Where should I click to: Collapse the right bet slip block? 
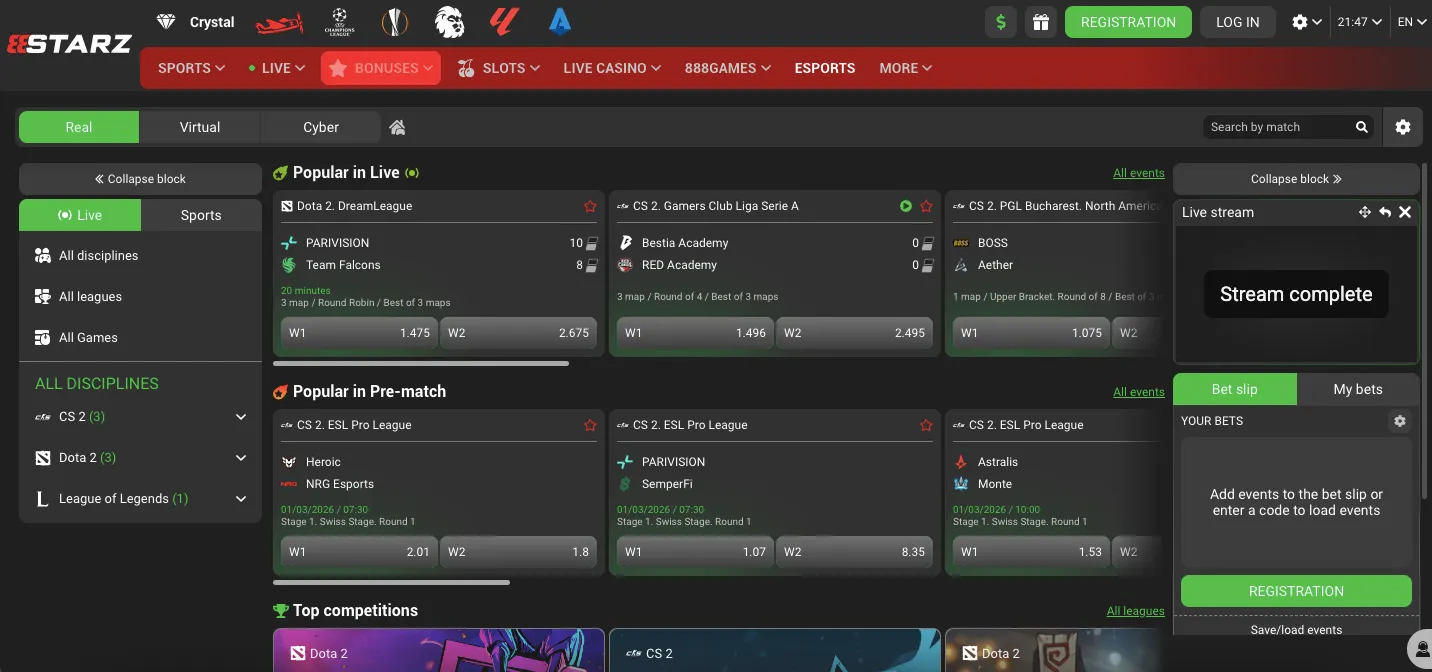point(1296,179)
